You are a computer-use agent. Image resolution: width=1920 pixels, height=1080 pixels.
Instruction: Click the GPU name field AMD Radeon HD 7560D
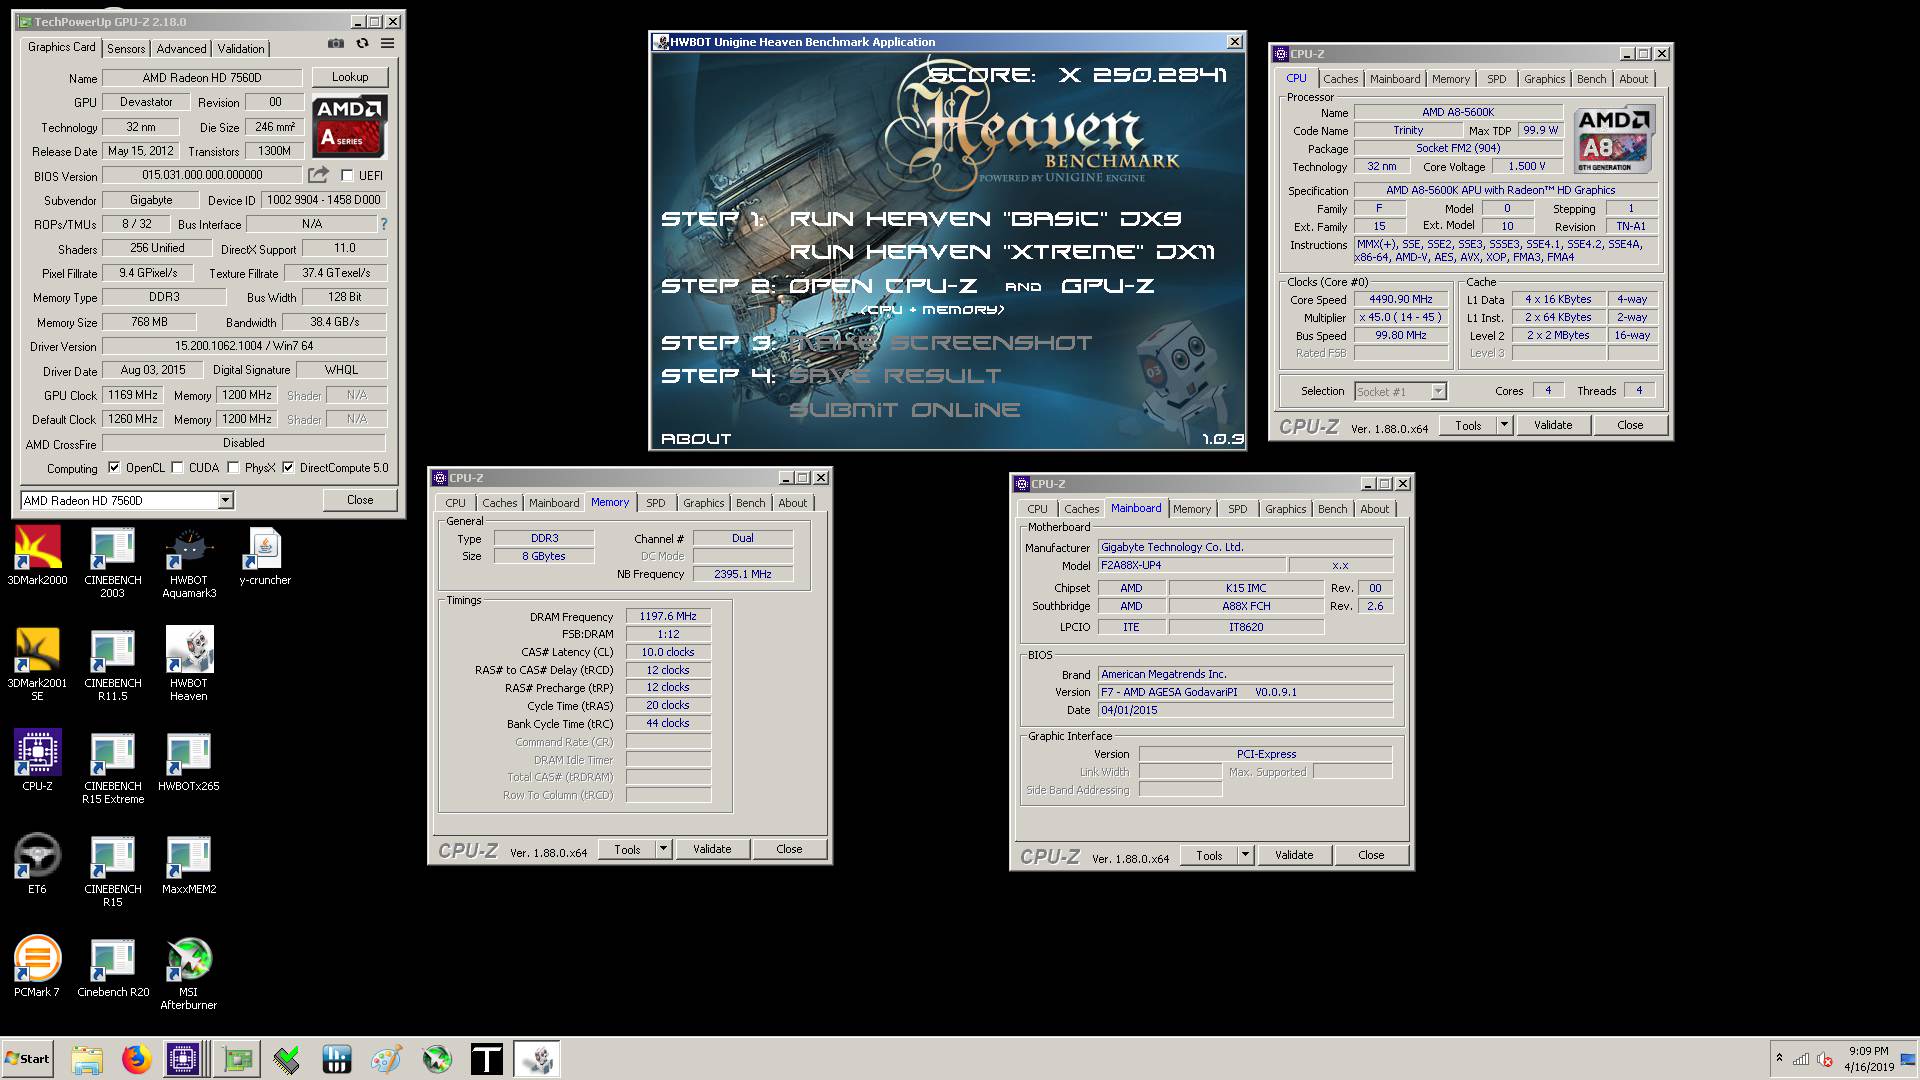[x=202, y=78]
